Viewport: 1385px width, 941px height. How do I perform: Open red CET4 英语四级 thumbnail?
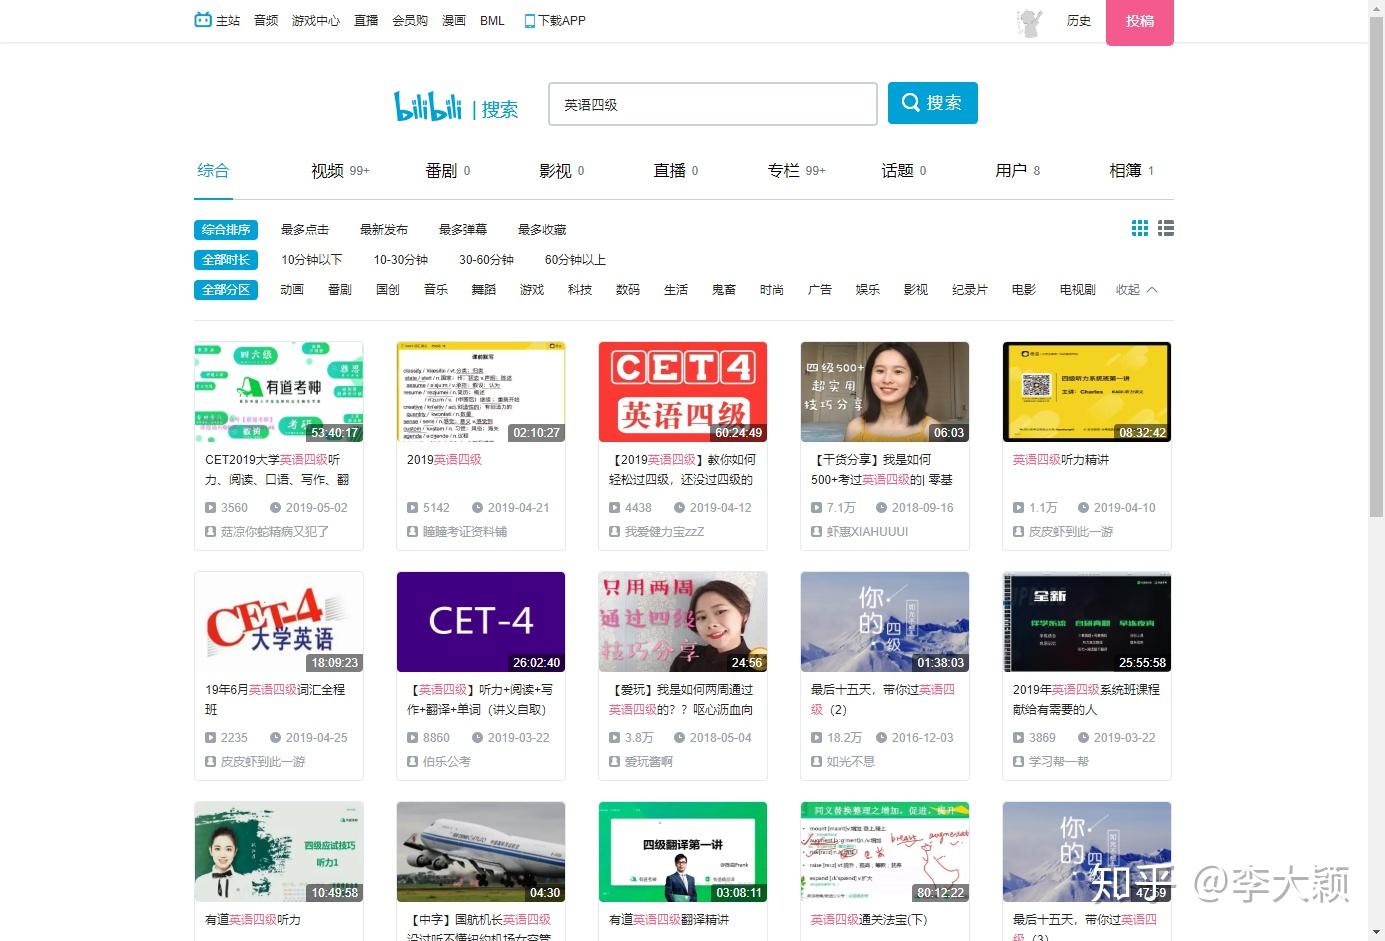coord(683,392)
